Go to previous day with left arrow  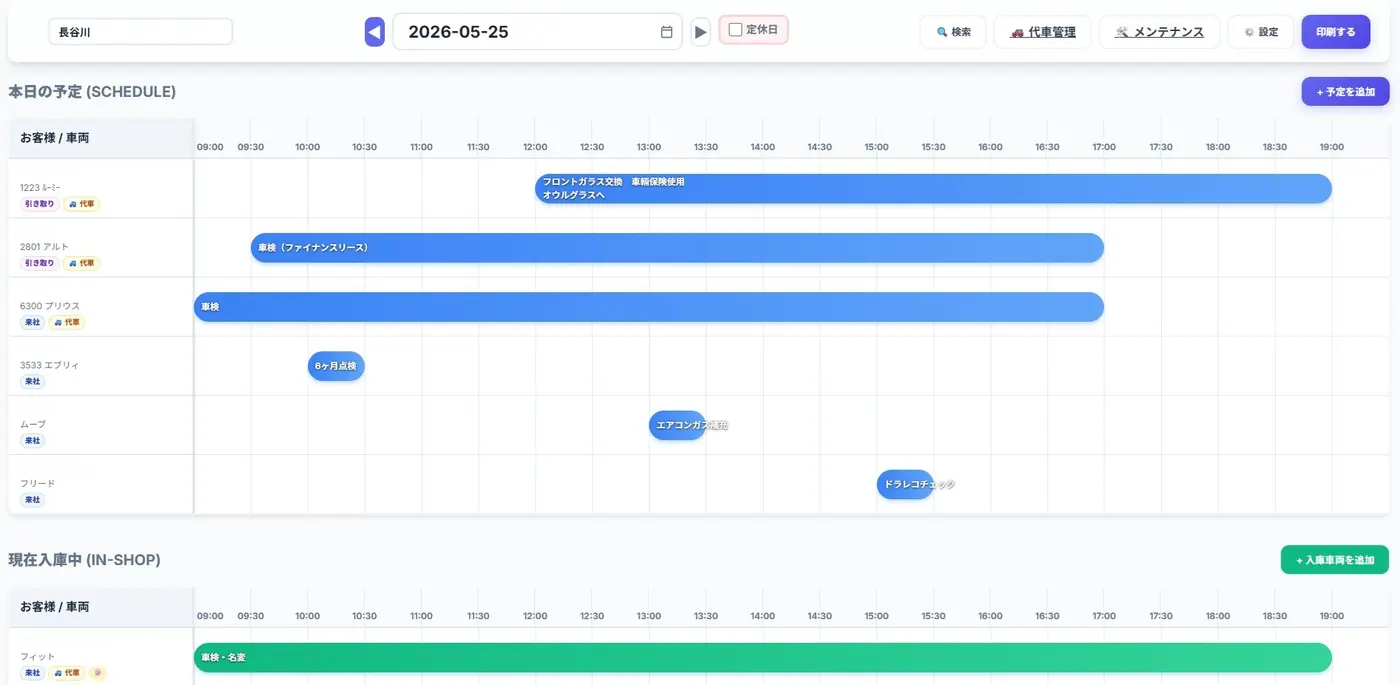point(375,32)
